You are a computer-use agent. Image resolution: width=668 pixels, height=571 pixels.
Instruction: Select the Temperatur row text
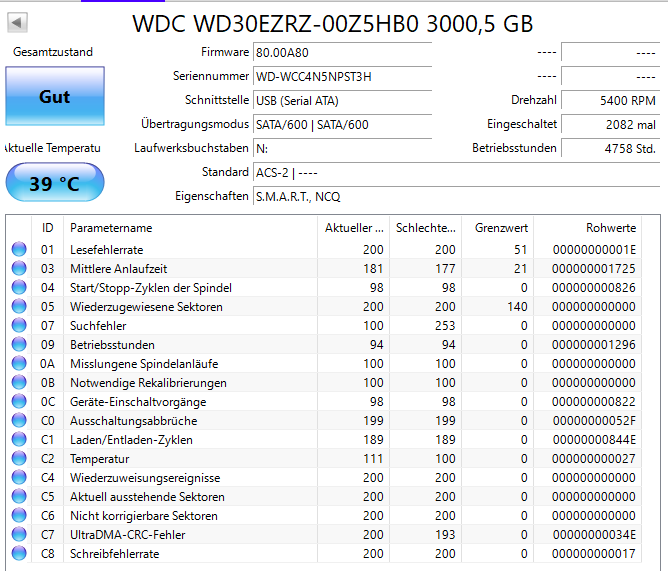tap(99, 459)
